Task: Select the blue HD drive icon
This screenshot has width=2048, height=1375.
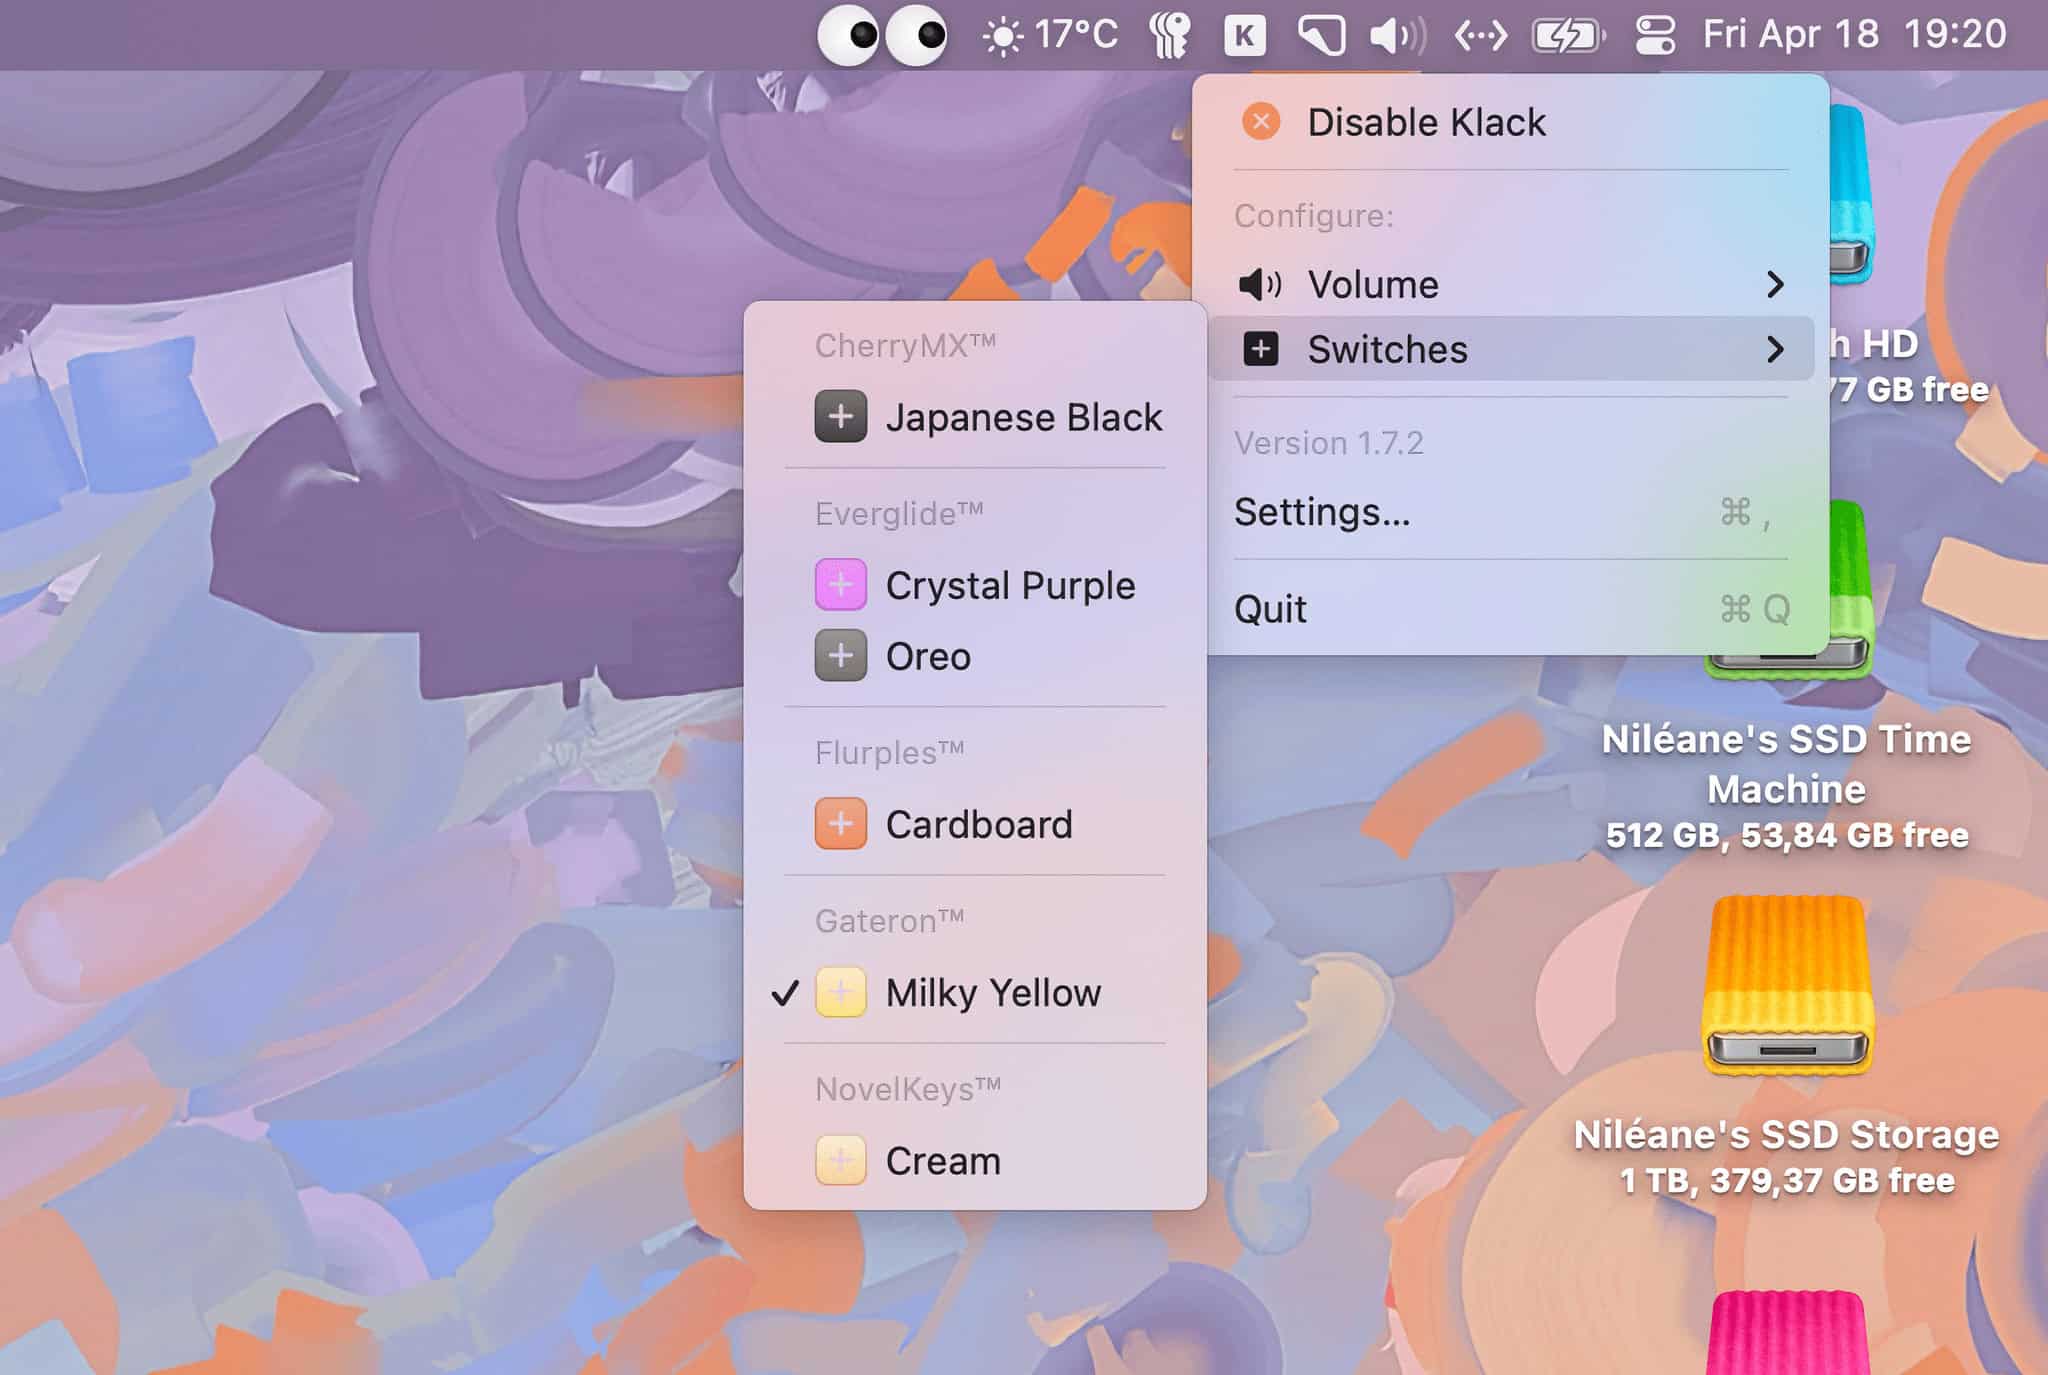Action: (1851, 195)
